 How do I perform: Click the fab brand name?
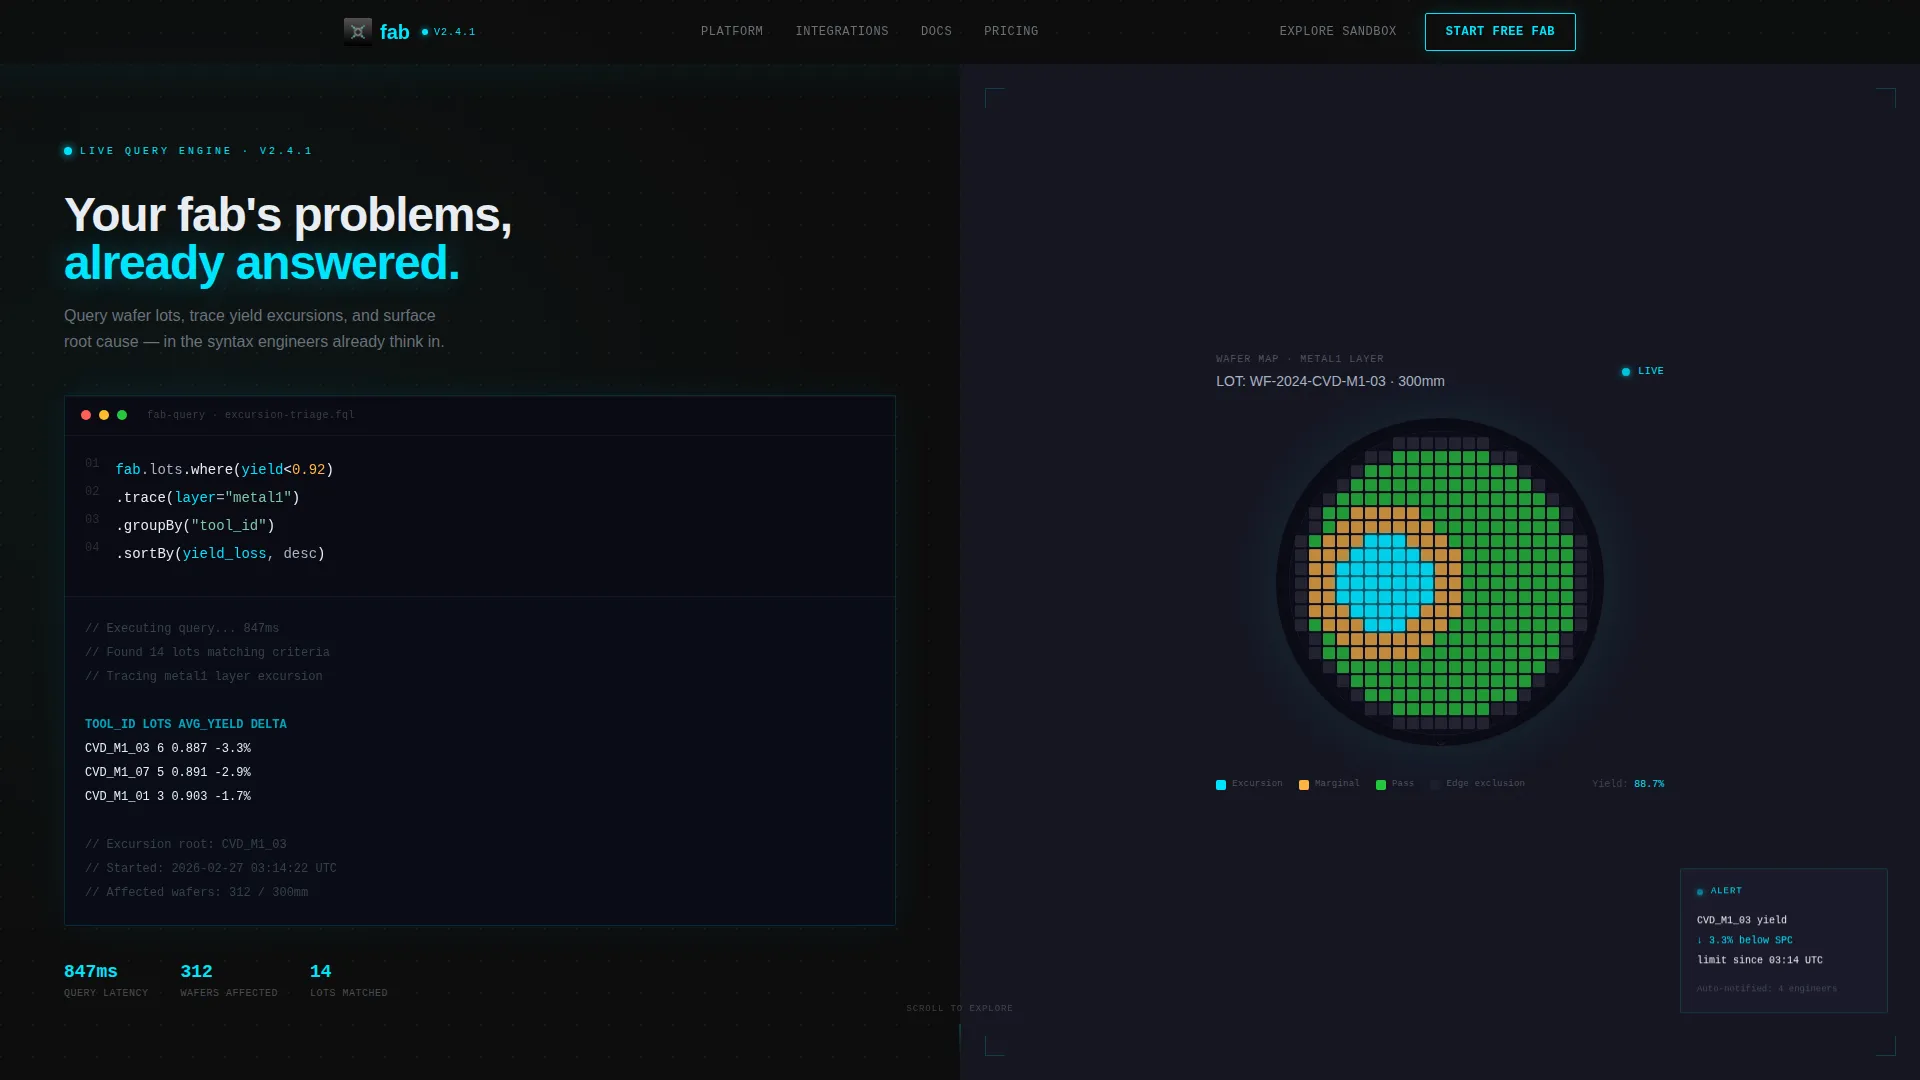tap(395, 32)
